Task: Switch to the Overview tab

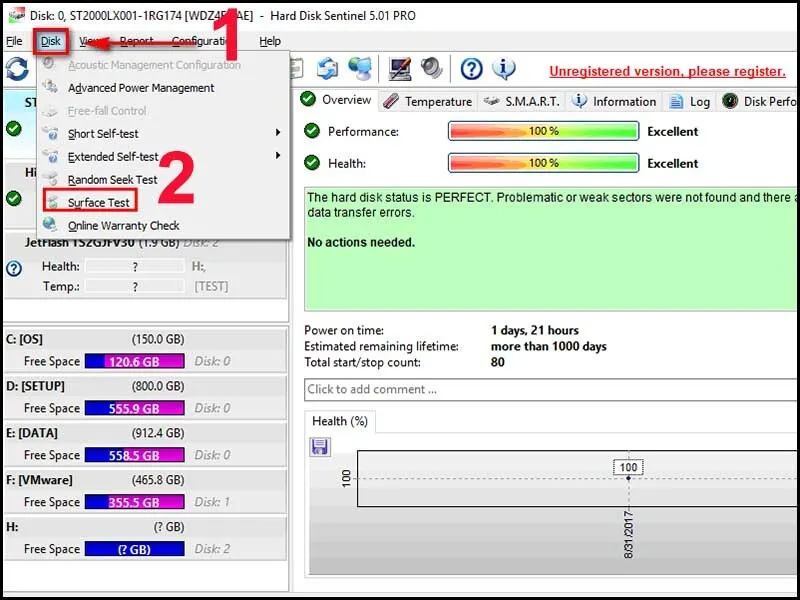Action: pos(337,100)
